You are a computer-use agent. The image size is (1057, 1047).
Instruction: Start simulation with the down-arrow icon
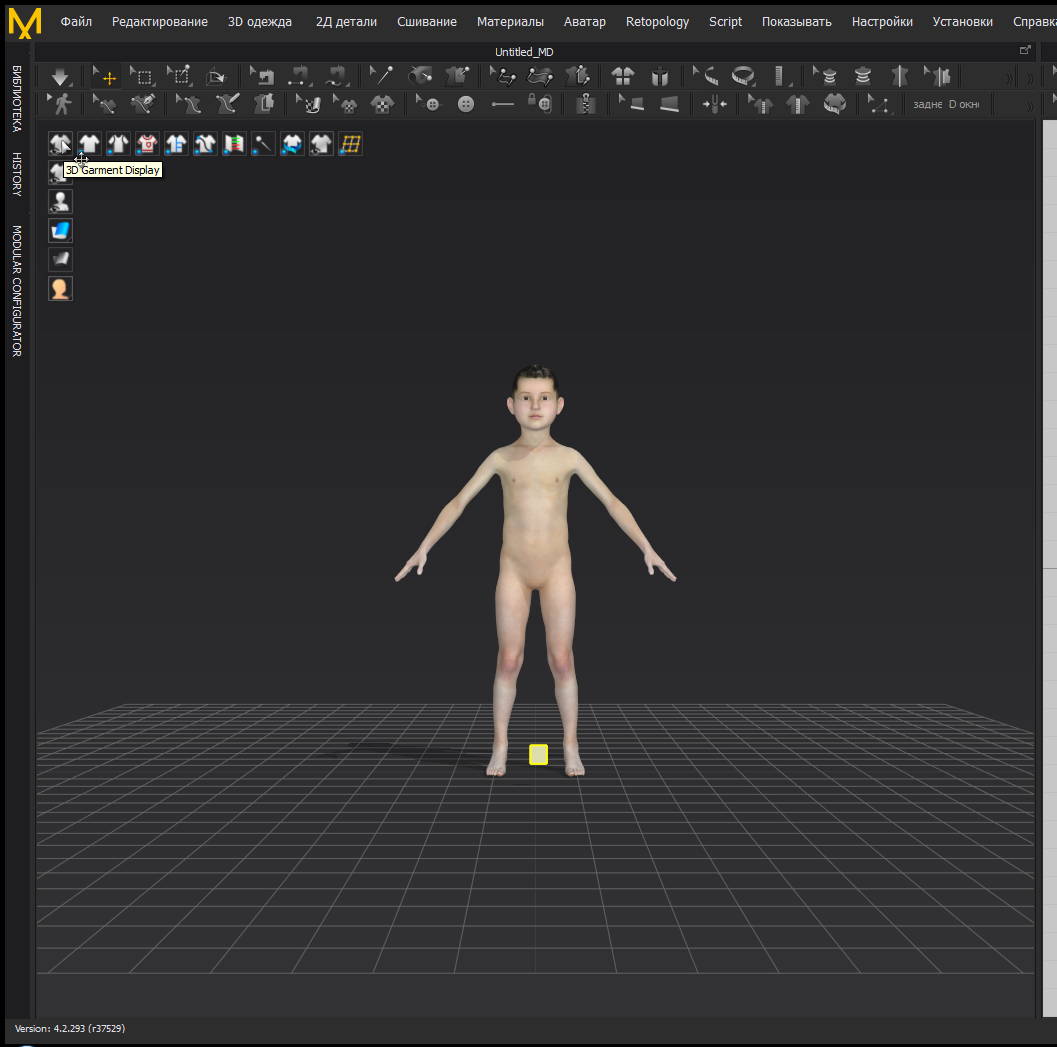[x=61, y=77]
